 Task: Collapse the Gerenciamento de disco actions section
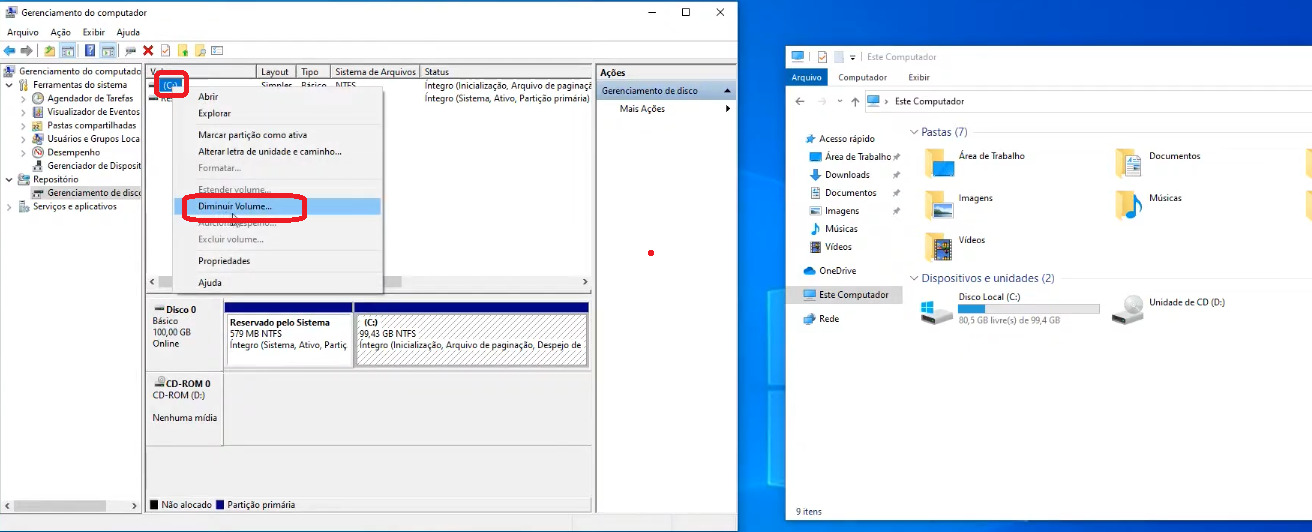point(727,91)
